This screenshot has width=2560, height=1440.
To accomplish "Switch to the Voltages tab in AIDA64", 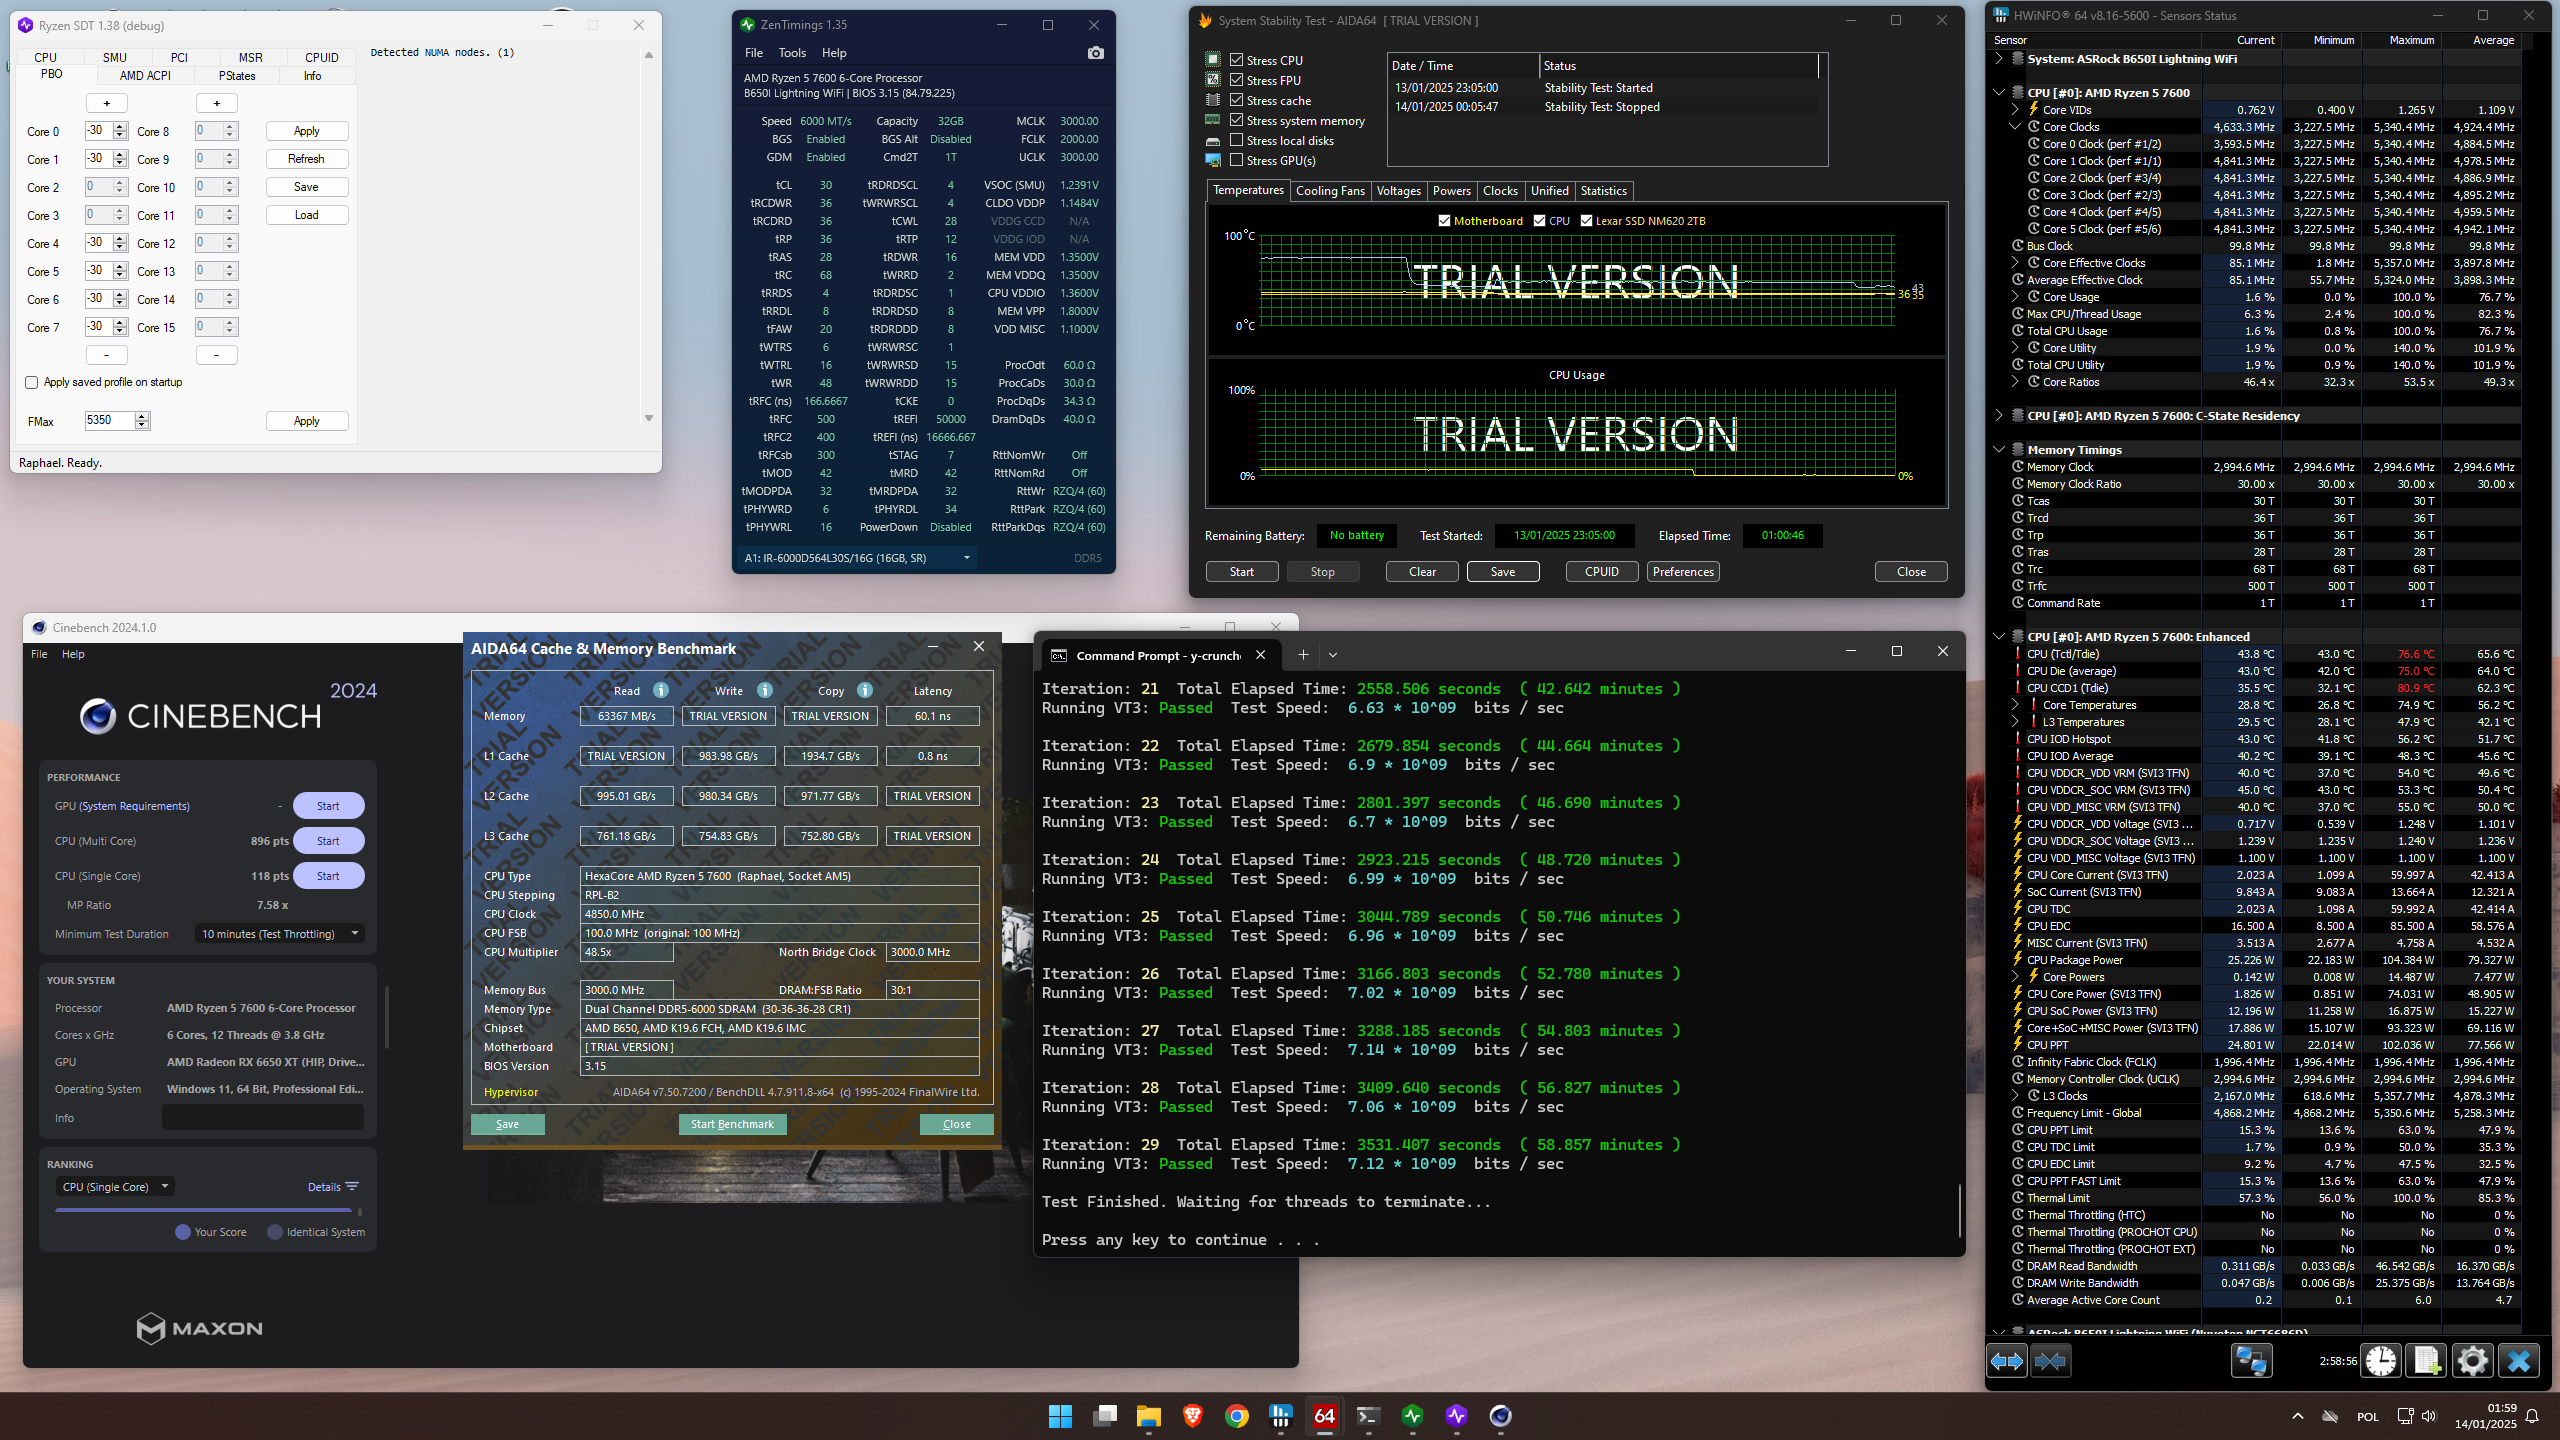I will pos(1398,191).
